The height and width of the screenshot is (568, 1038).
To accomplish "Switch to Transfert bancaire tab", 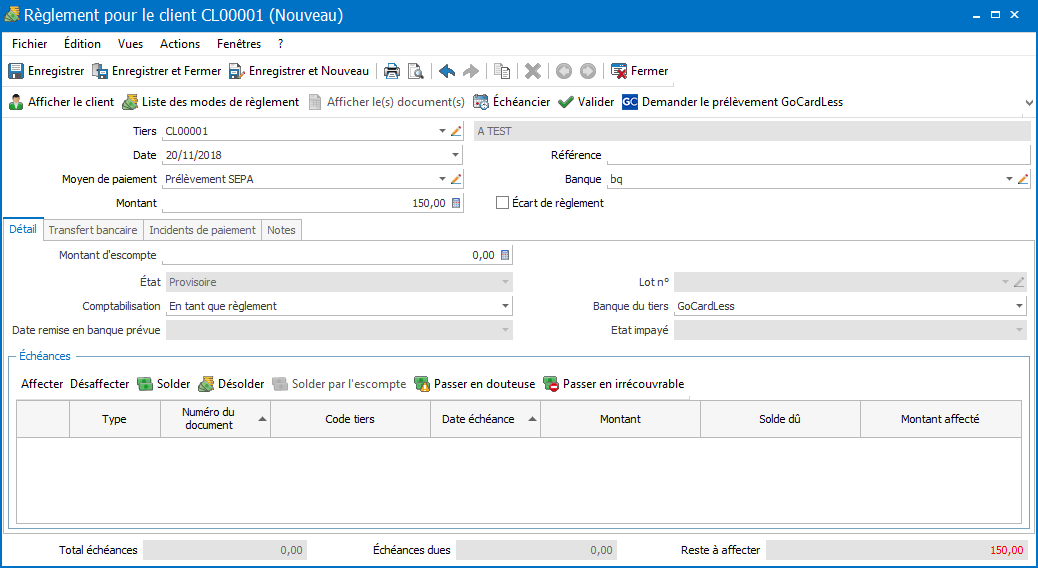I will (93, 230).
